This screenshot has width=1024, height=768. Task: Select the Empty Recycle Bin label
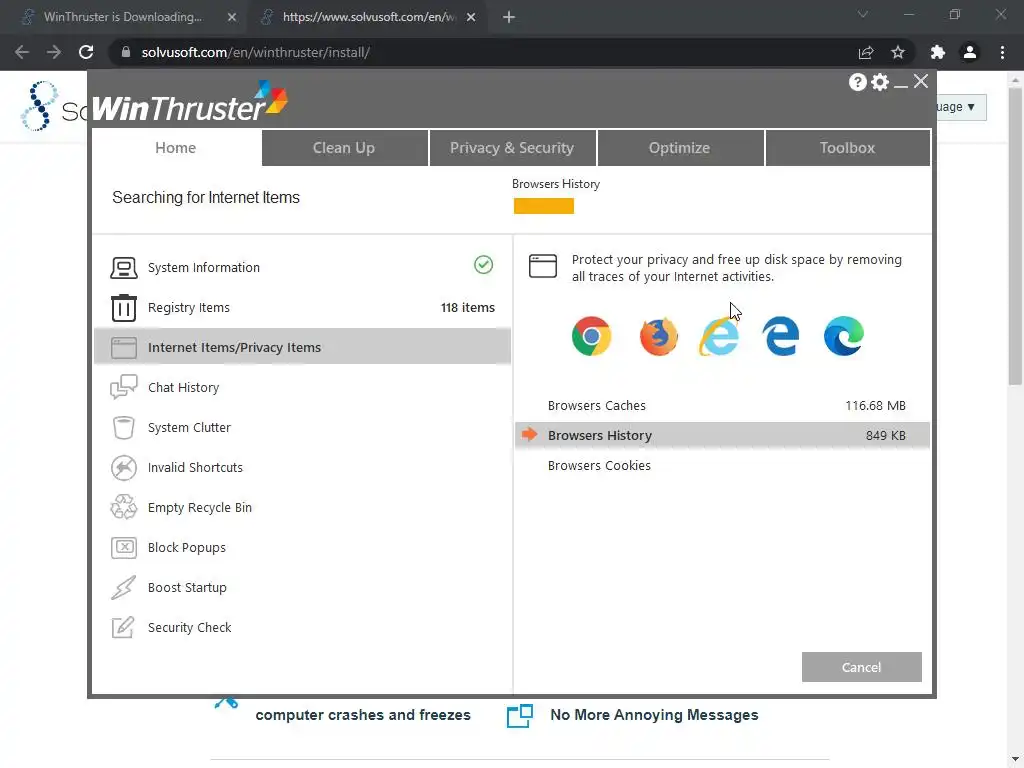(200, 507)
